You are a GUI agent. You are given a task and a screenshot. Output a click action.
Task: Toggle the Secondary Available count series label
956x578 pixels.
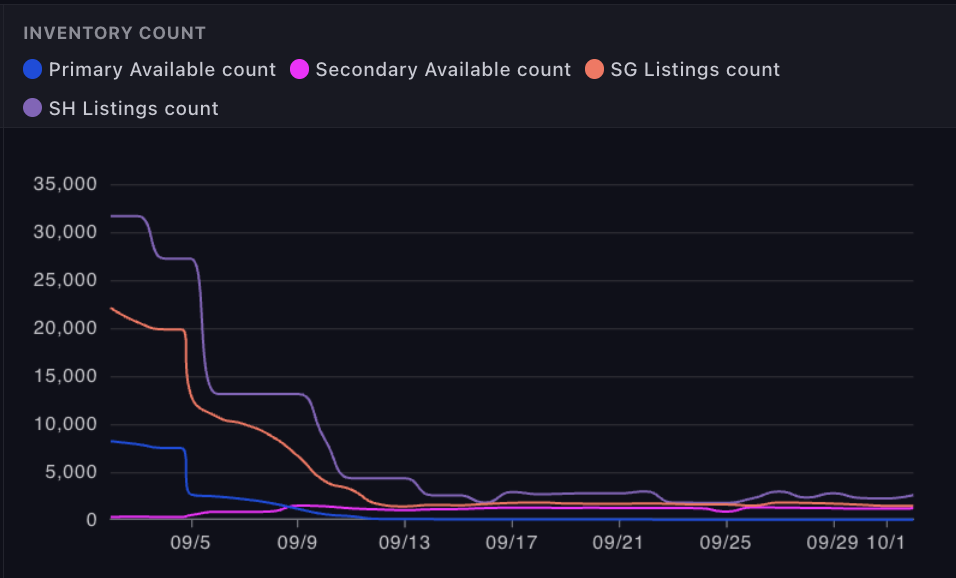pos(443,70)
